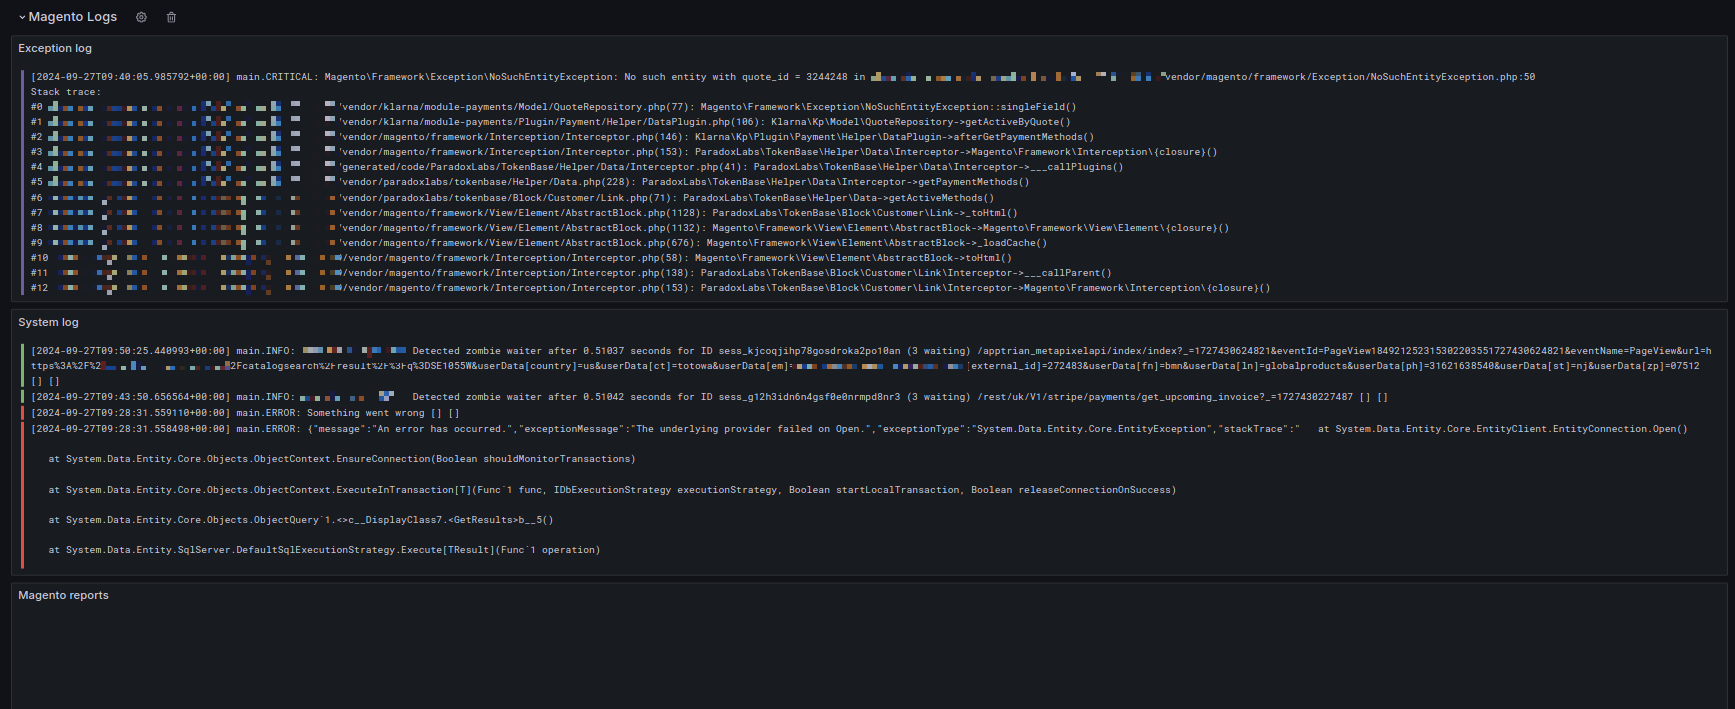Expand the 'Something went wrong' main.ERROR log
Image resolution: width=1735 pixels, height=709 pixels.
pyautogui.click(x=245, y=413)
